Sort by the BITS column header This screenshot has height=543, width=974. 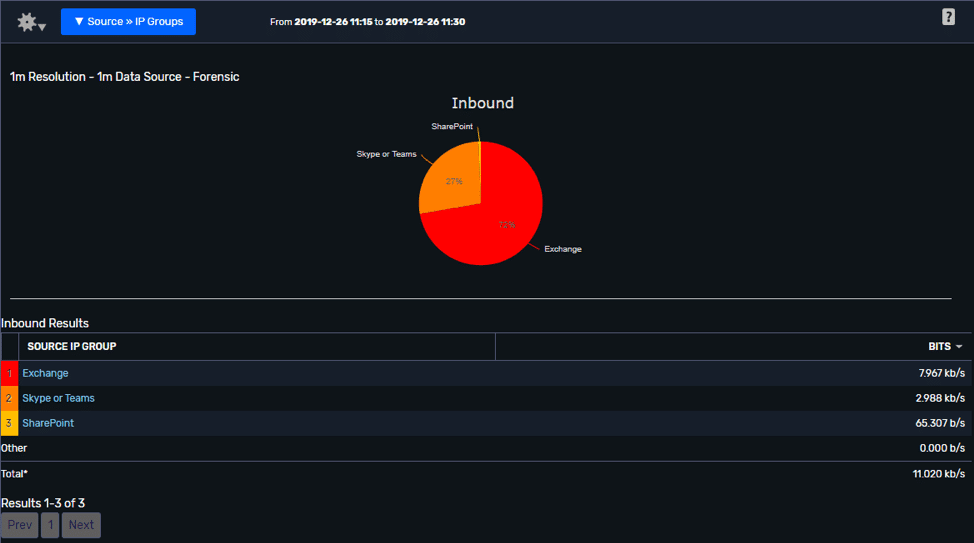point(945,347)
